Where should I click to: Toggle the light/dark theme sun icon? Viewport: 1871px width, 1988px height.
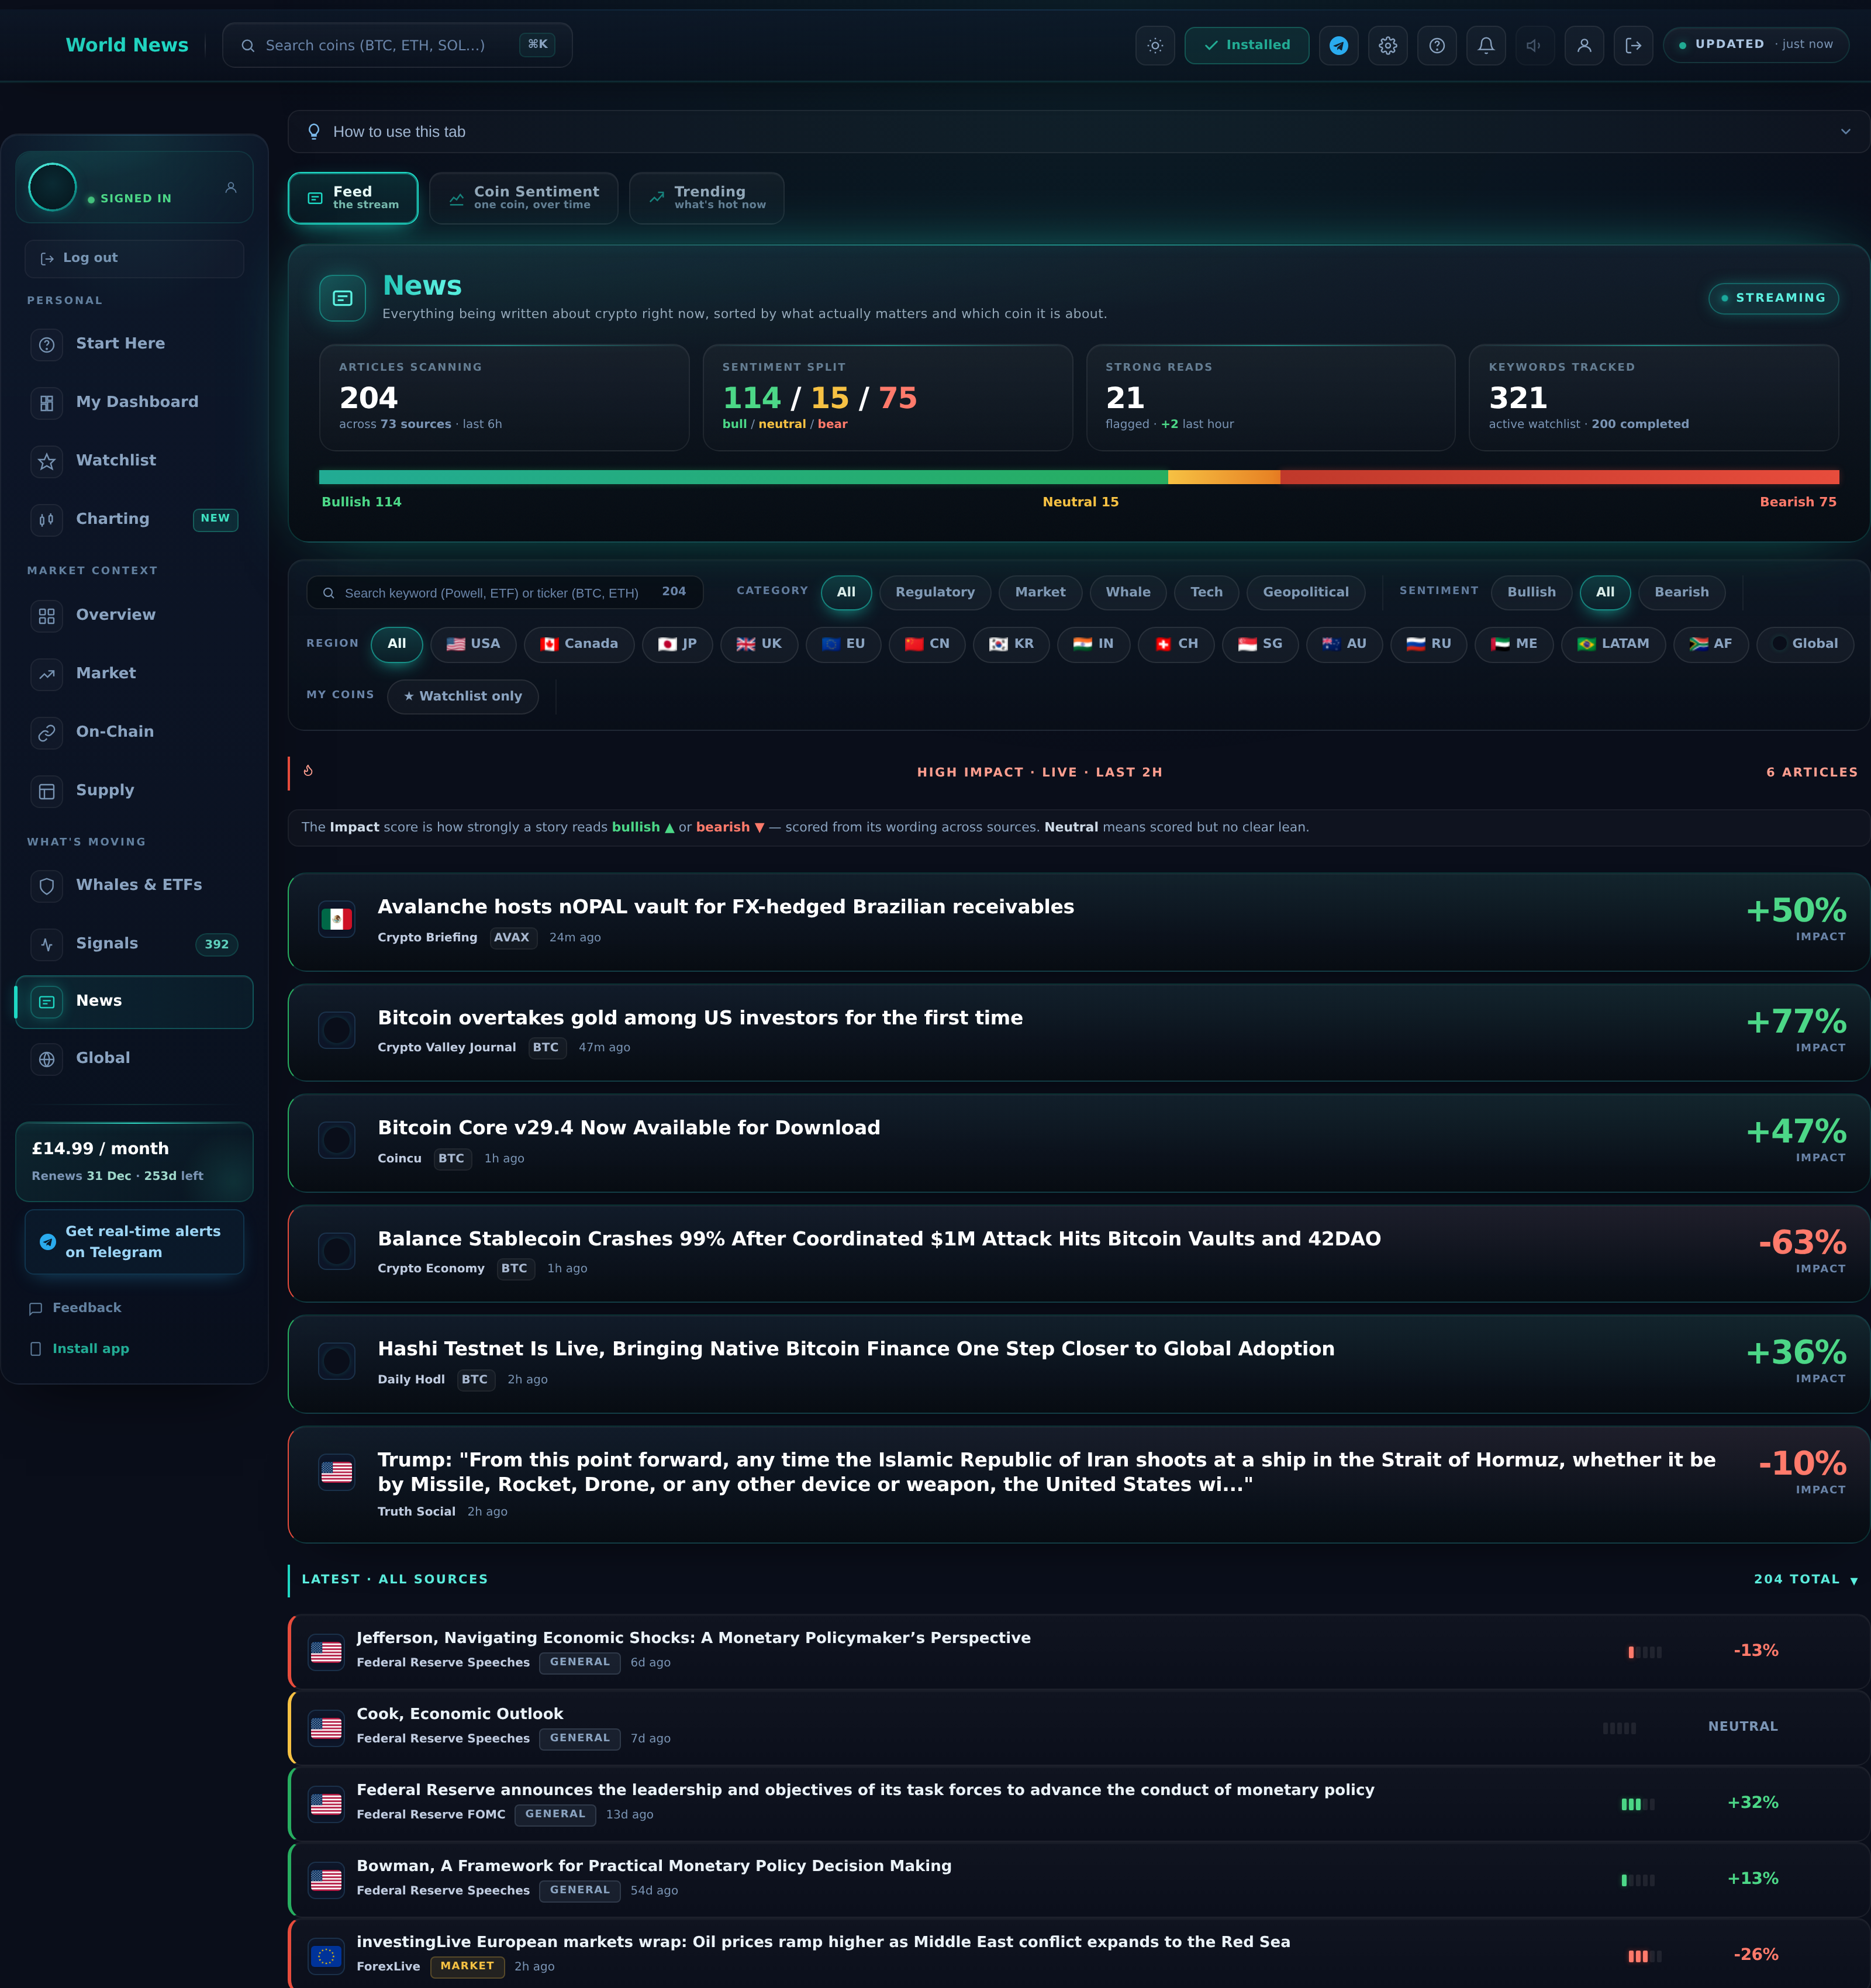point(1155,45)
